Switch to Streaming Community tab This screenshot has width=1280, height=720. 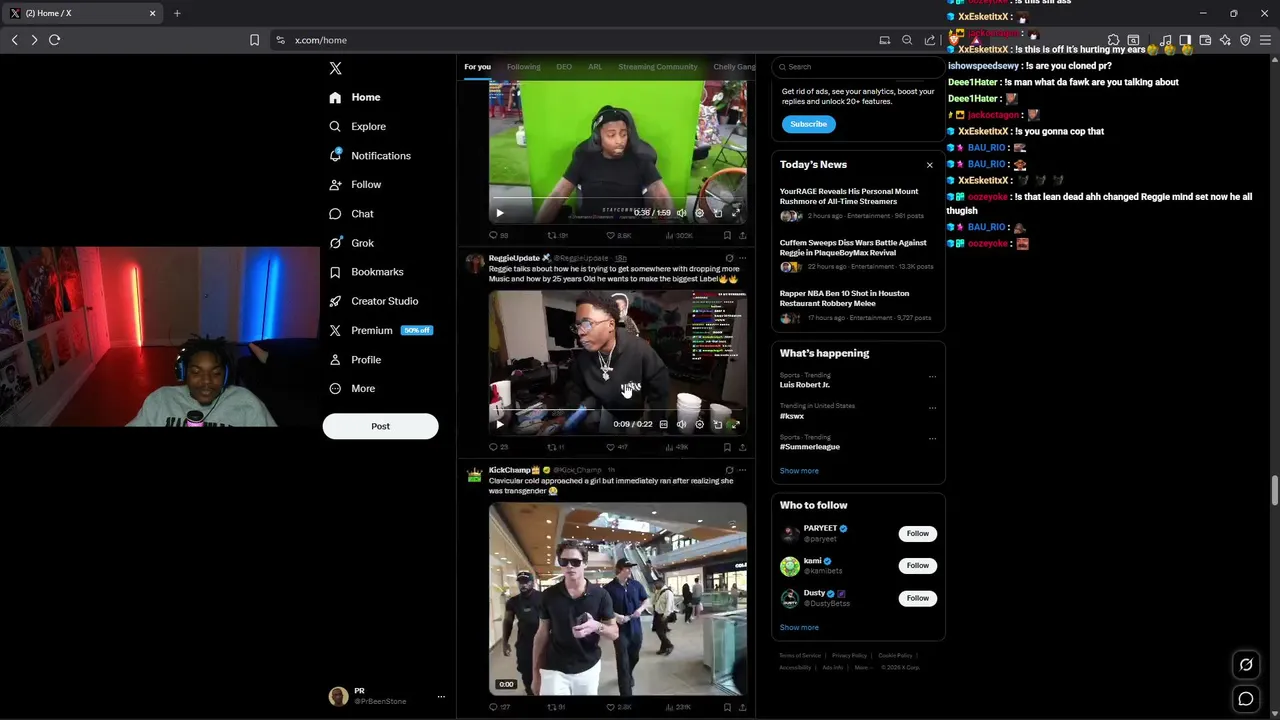pos(657,67)
